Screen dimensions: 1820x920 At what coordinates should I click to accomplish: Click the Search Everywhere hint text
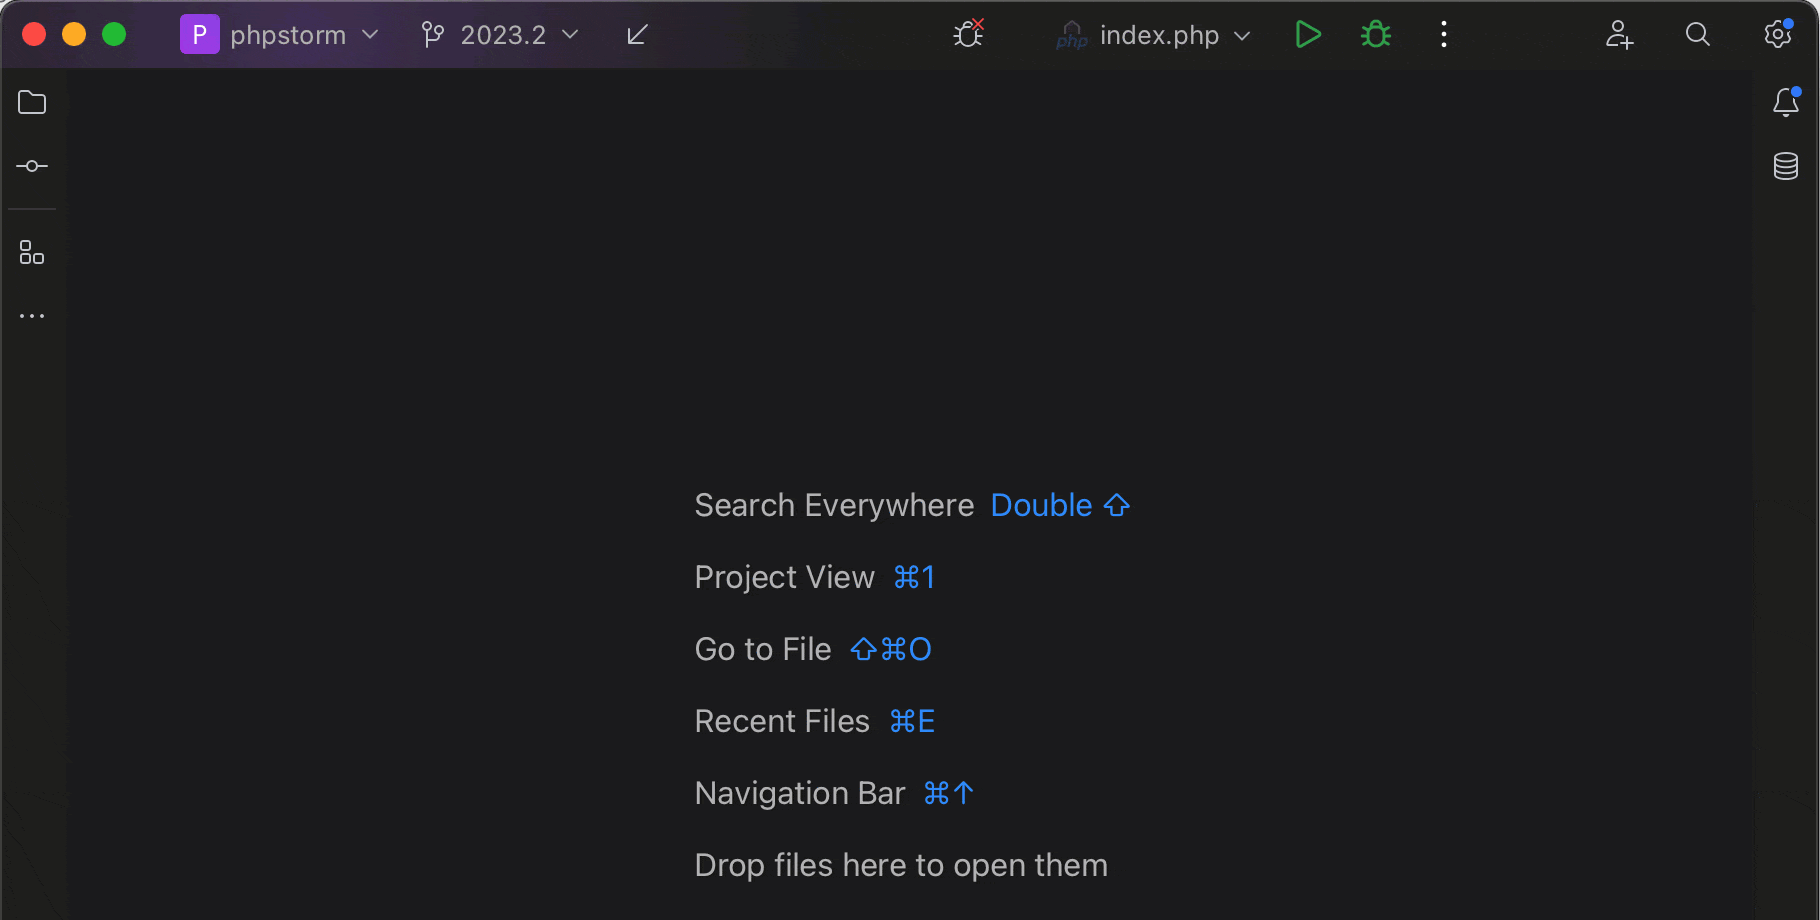[834, 506]
